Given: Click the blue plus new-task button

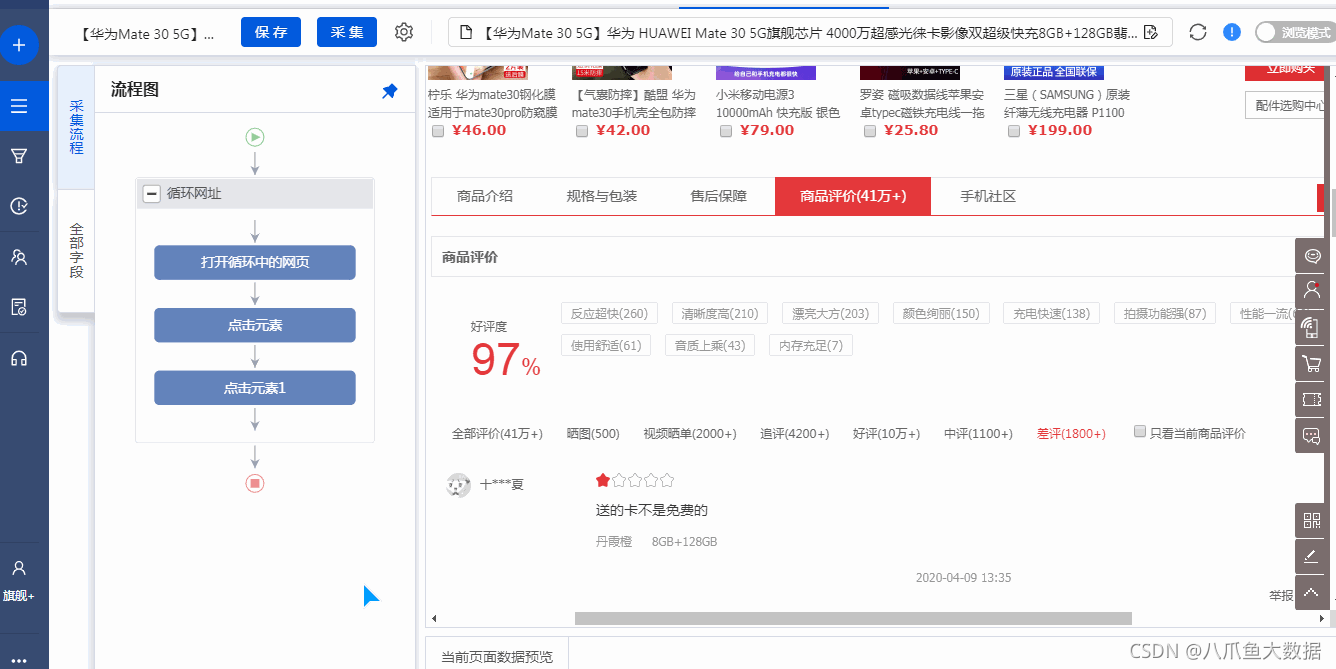Looking at the screenshot, I should click(x=20, y=45).
